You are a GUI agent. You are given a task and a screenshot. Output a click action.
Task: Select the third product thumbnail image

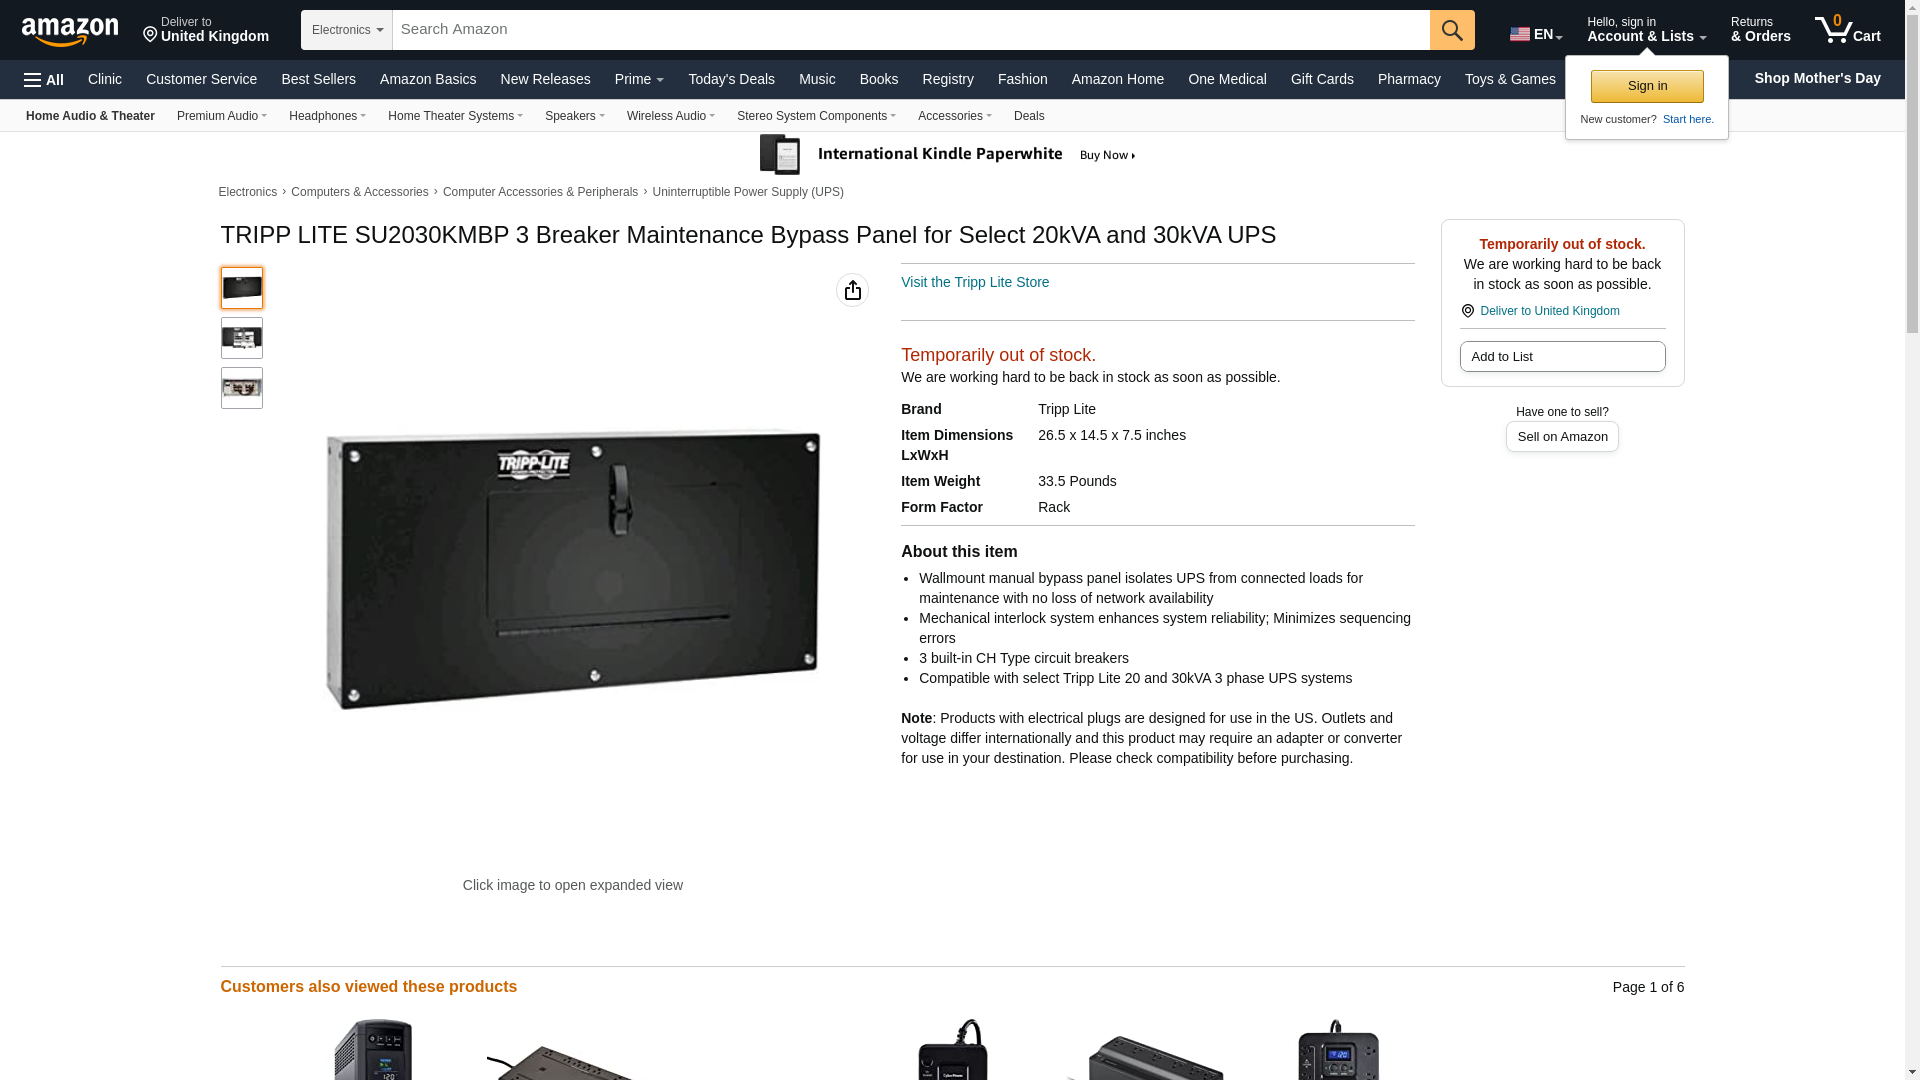click(x=242, y=388)
